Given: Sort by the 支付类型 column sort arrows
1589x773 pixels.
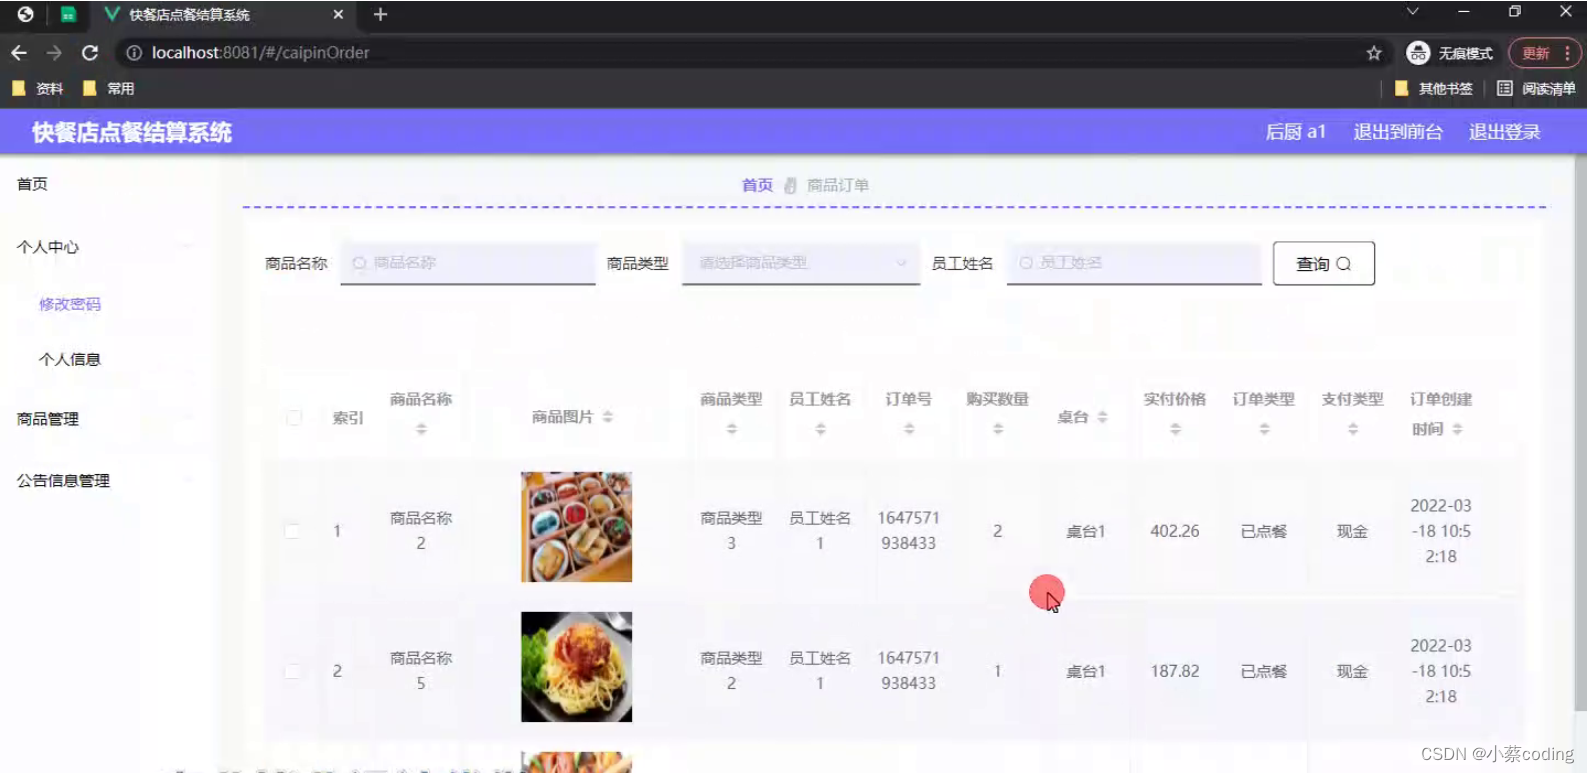Looking at the screenshot, I should click(x=1353, y=429).
